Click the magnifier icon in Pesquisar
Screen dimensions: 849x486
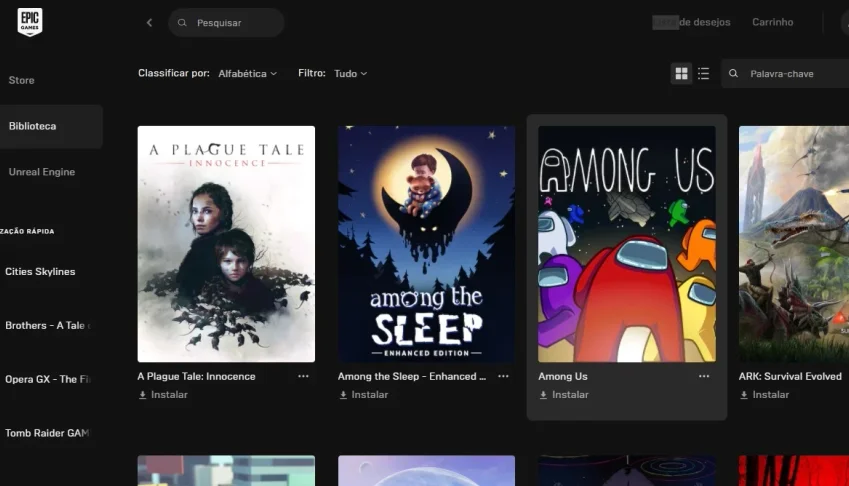click(182, 23)
